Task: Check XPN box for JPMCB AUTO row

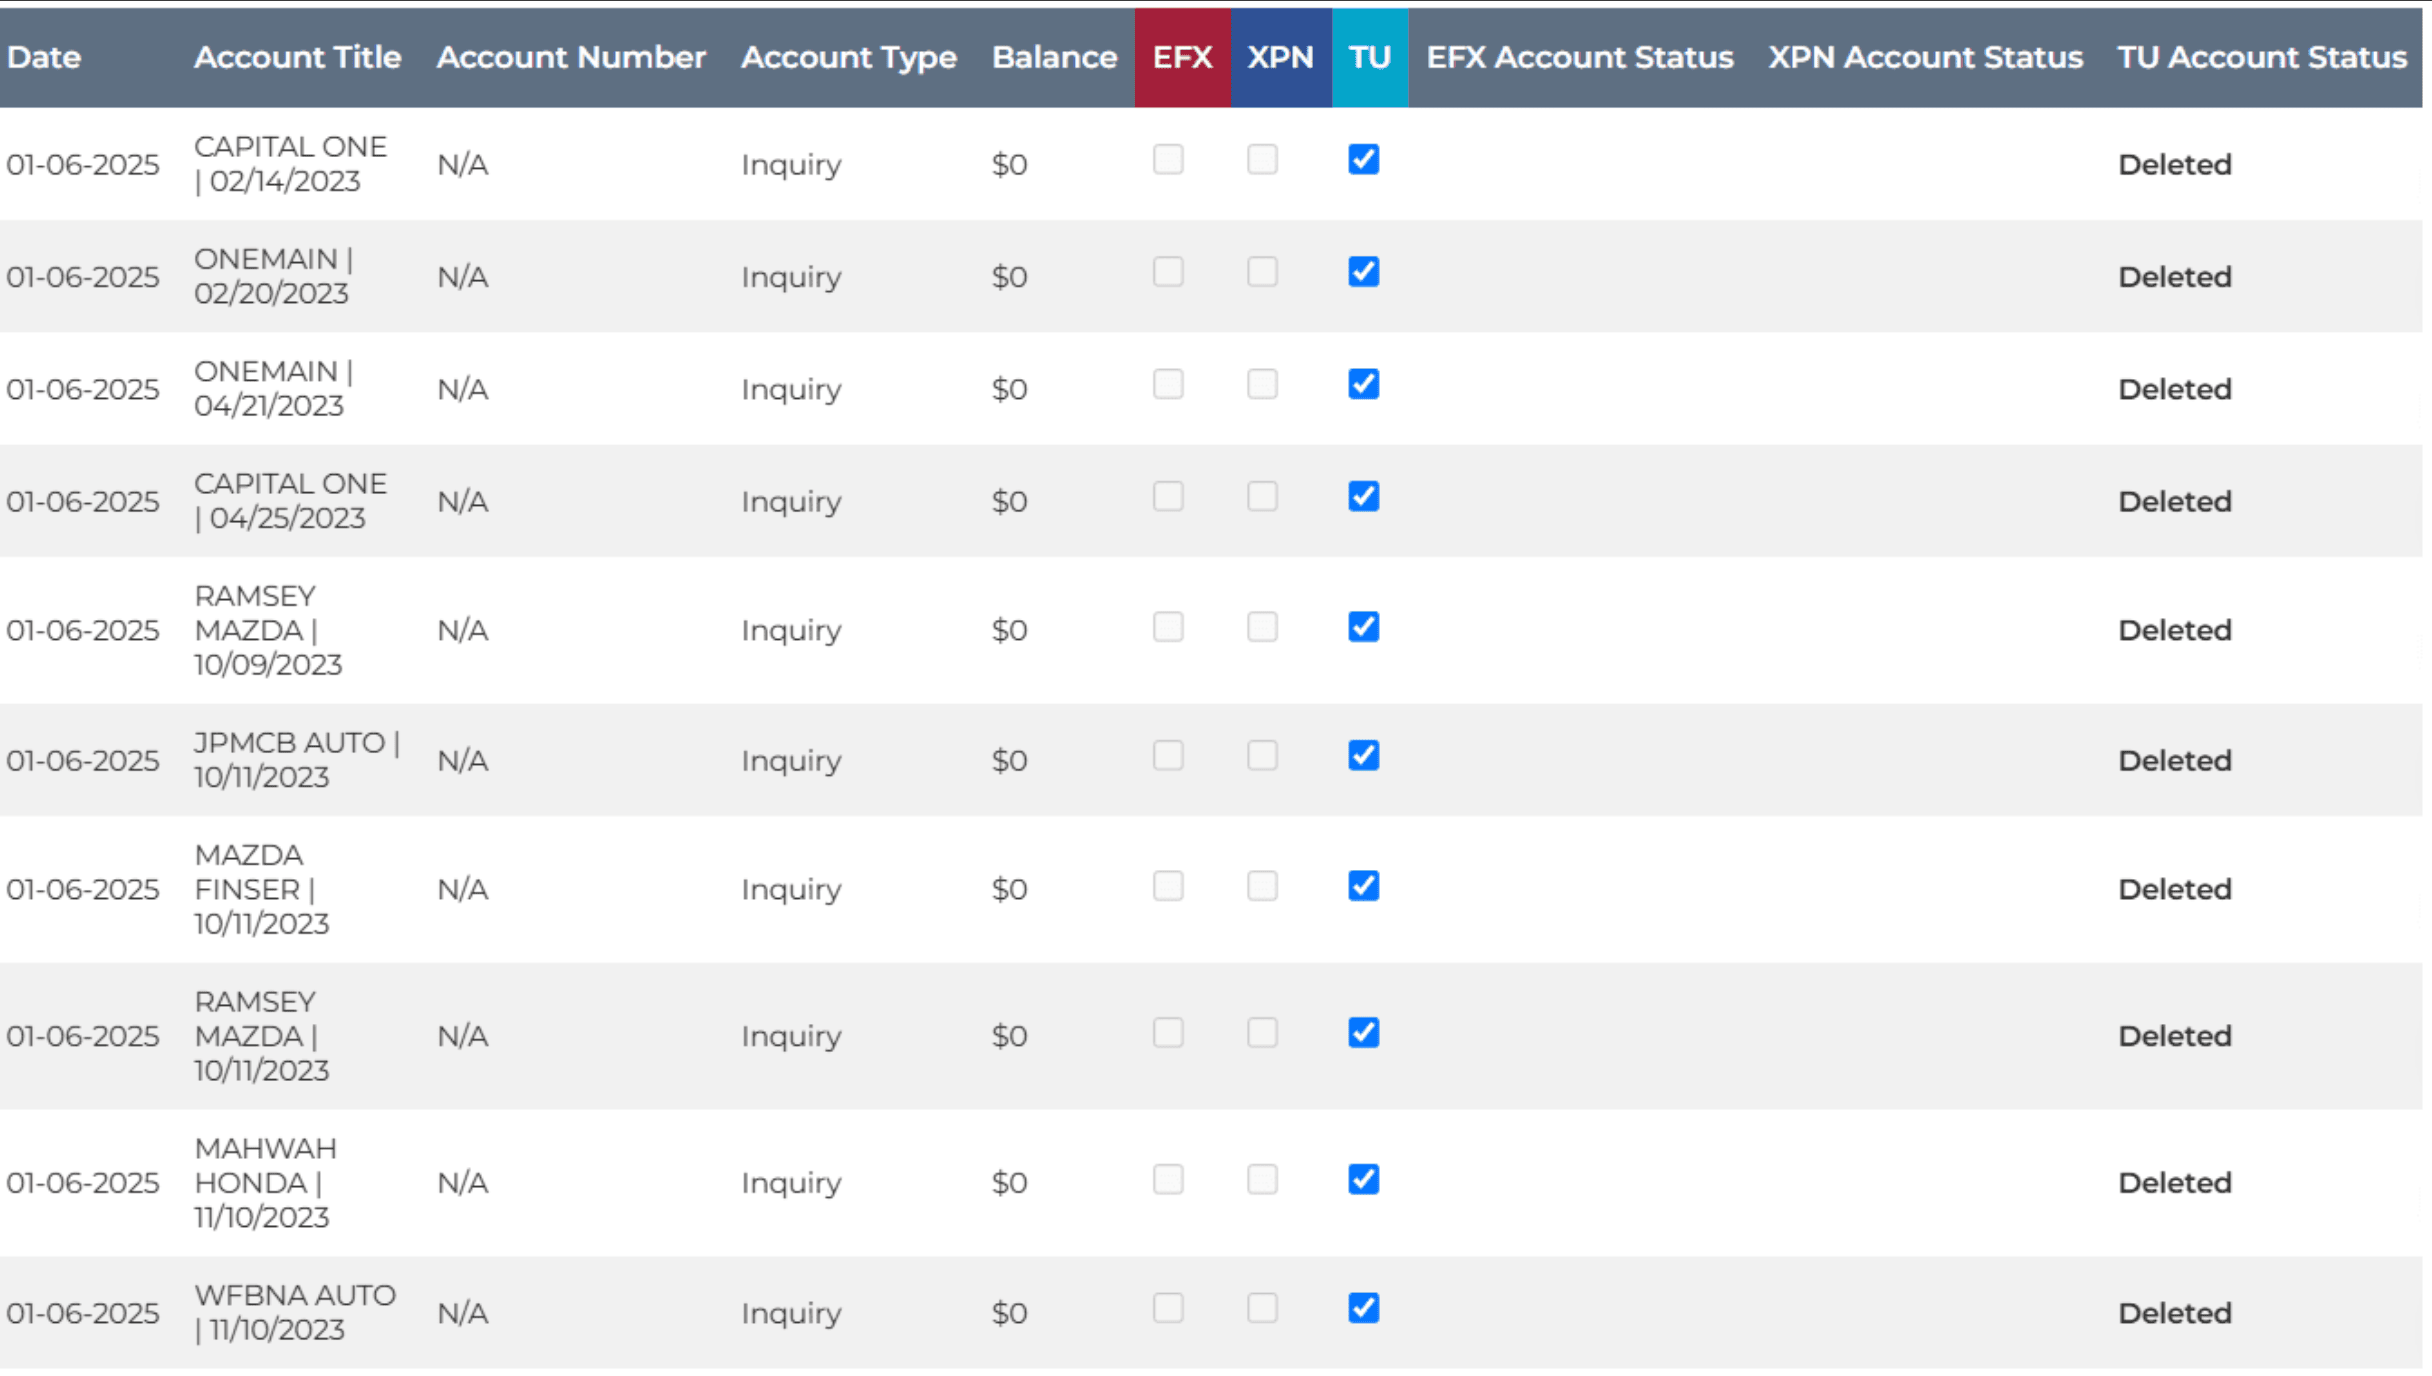Action: pyautogui.click(x=1262, y=756)
